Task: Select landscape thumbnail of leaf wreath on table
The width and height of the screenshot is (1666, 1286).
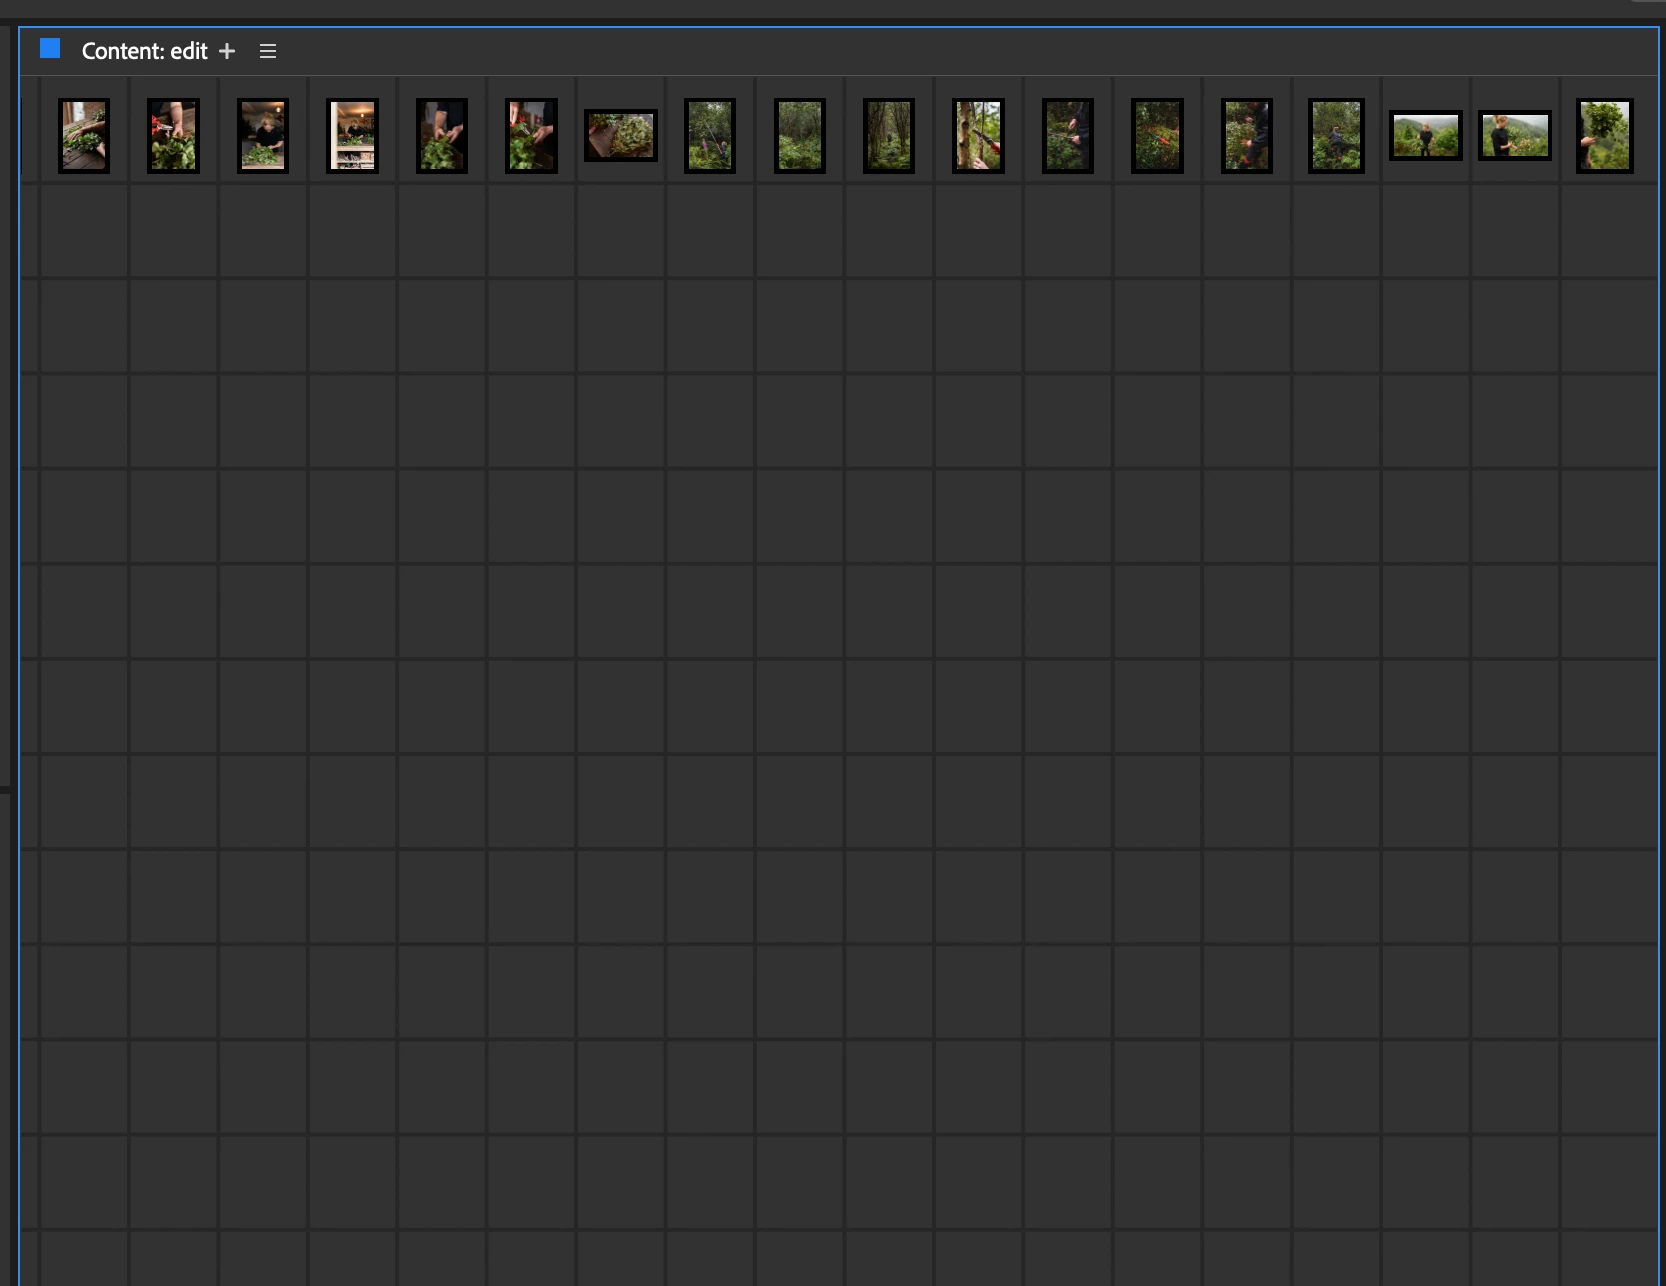Action: coord(621,135)
